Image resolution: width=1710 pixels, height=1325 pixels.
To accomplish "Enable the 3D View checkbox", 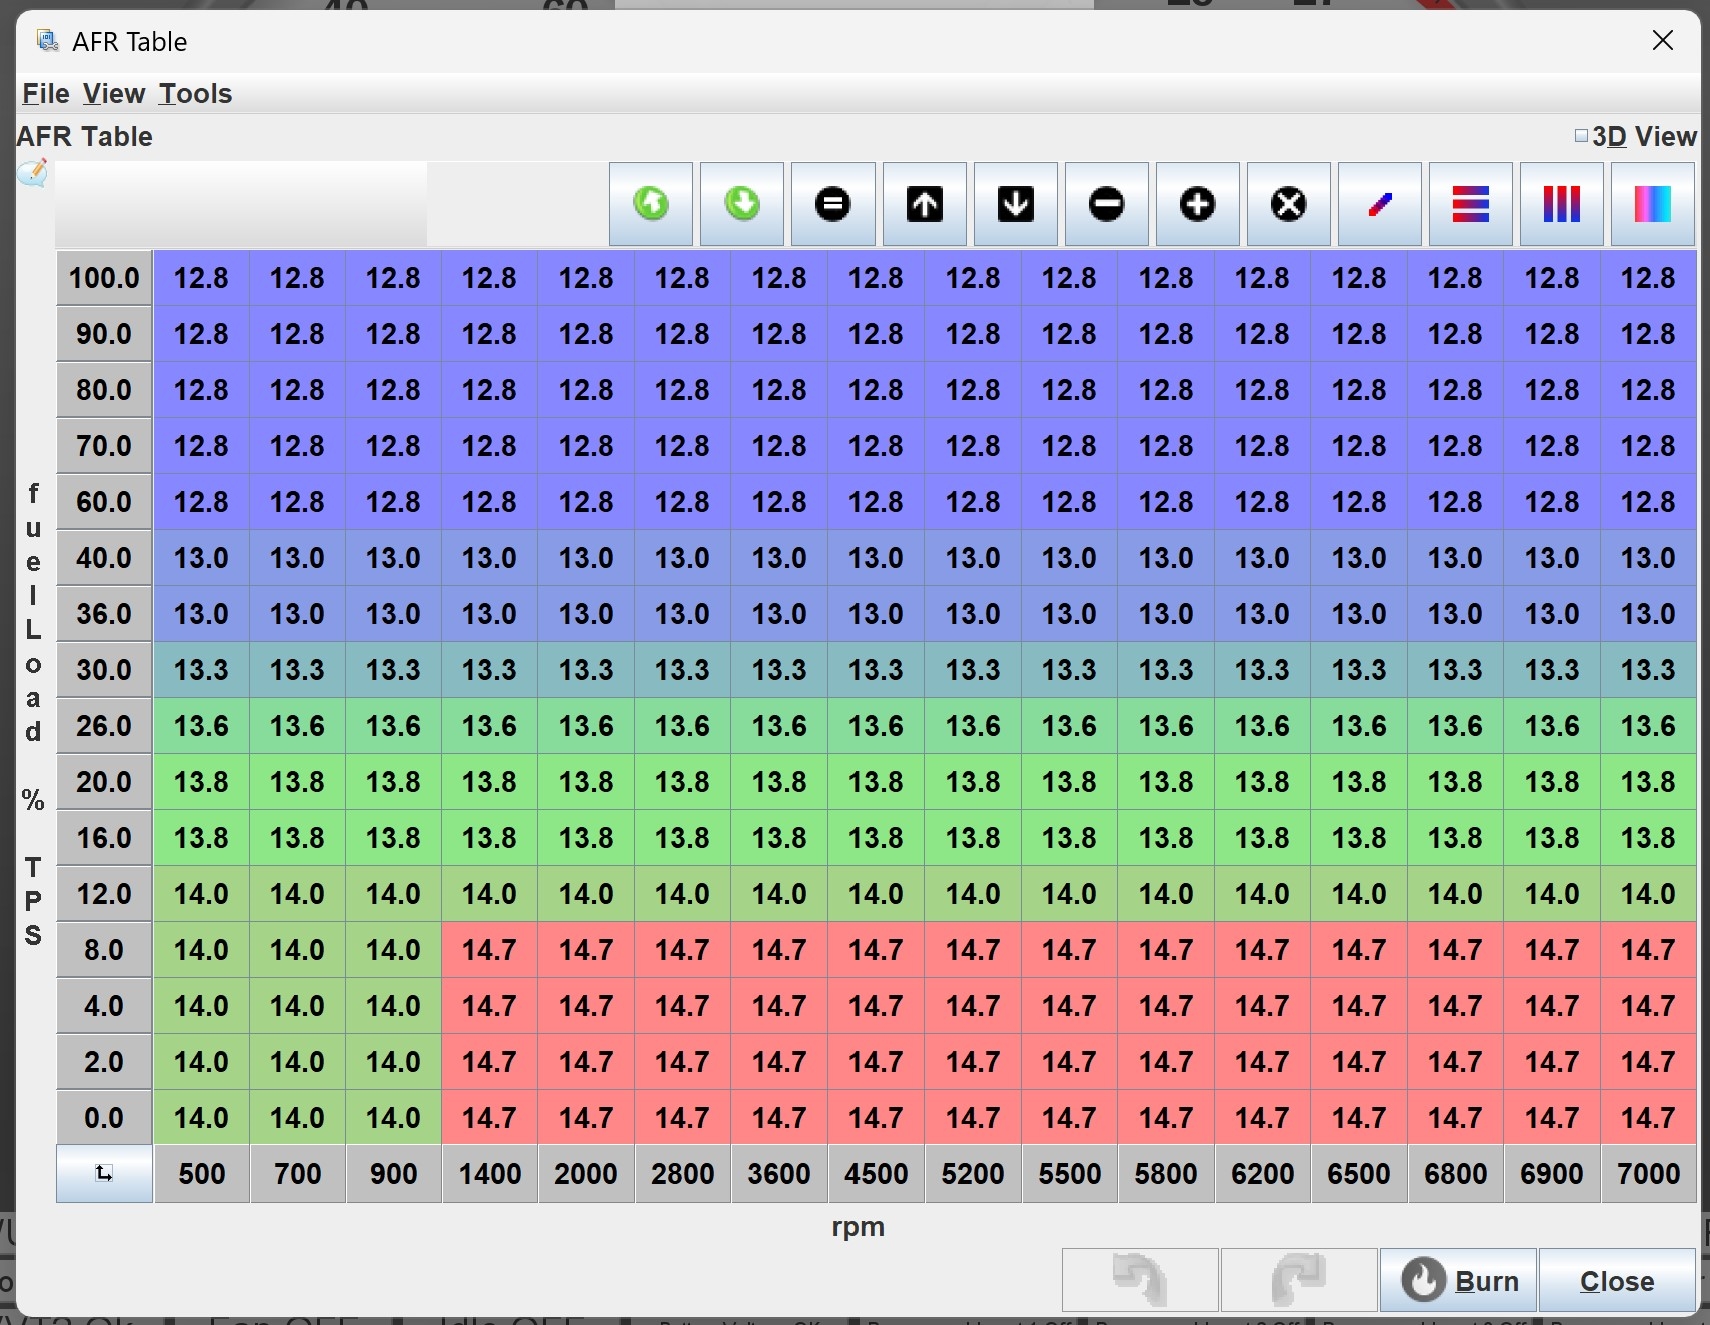I will [x=1581, y=136].
